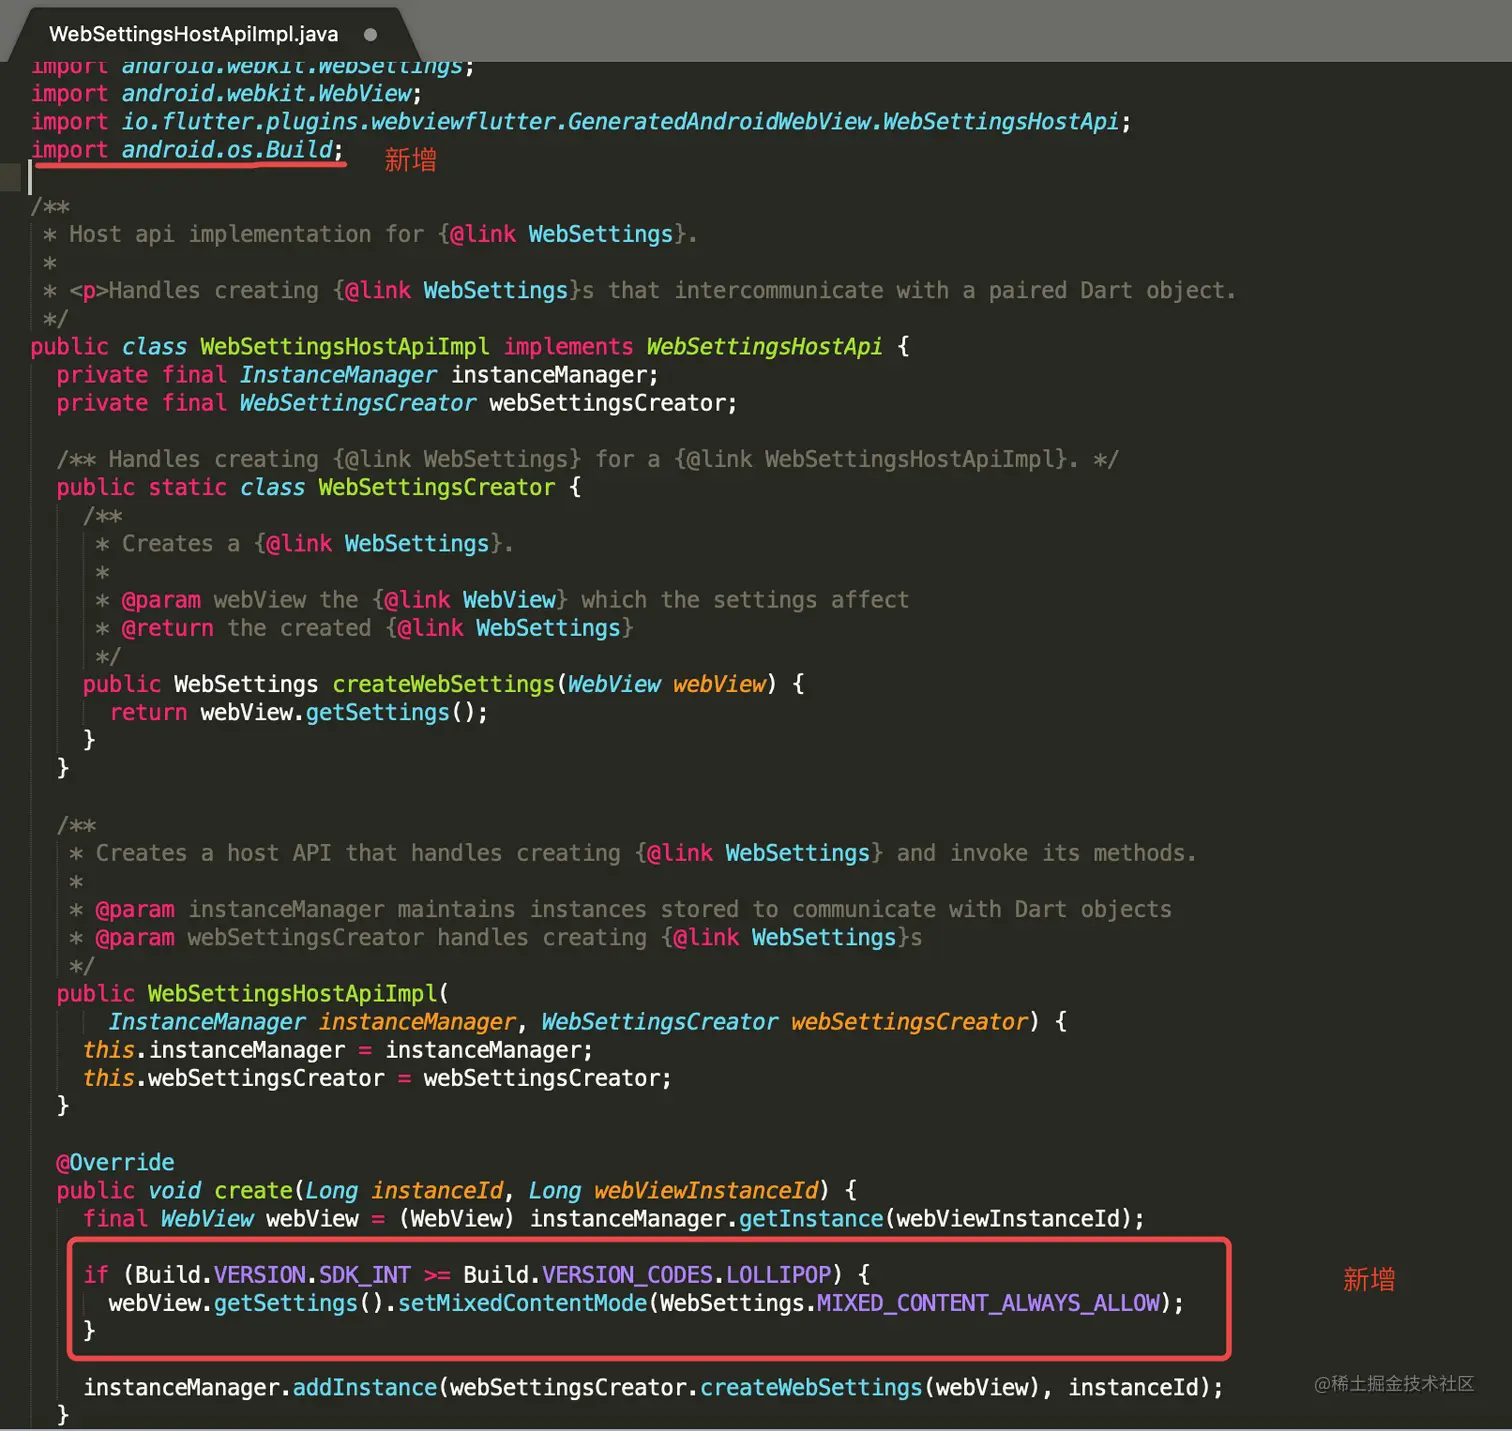Click the "return webView.getSettings();" statement
The height and width of the screenshot is (1431, 1512).
(x=299, y=711)
